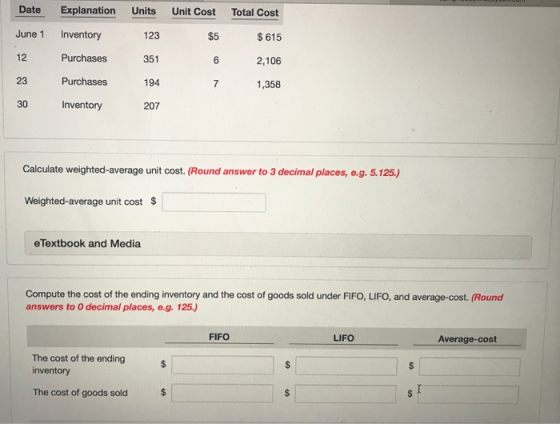
Task: Click the Units column header
Action: tap(144, 11)
